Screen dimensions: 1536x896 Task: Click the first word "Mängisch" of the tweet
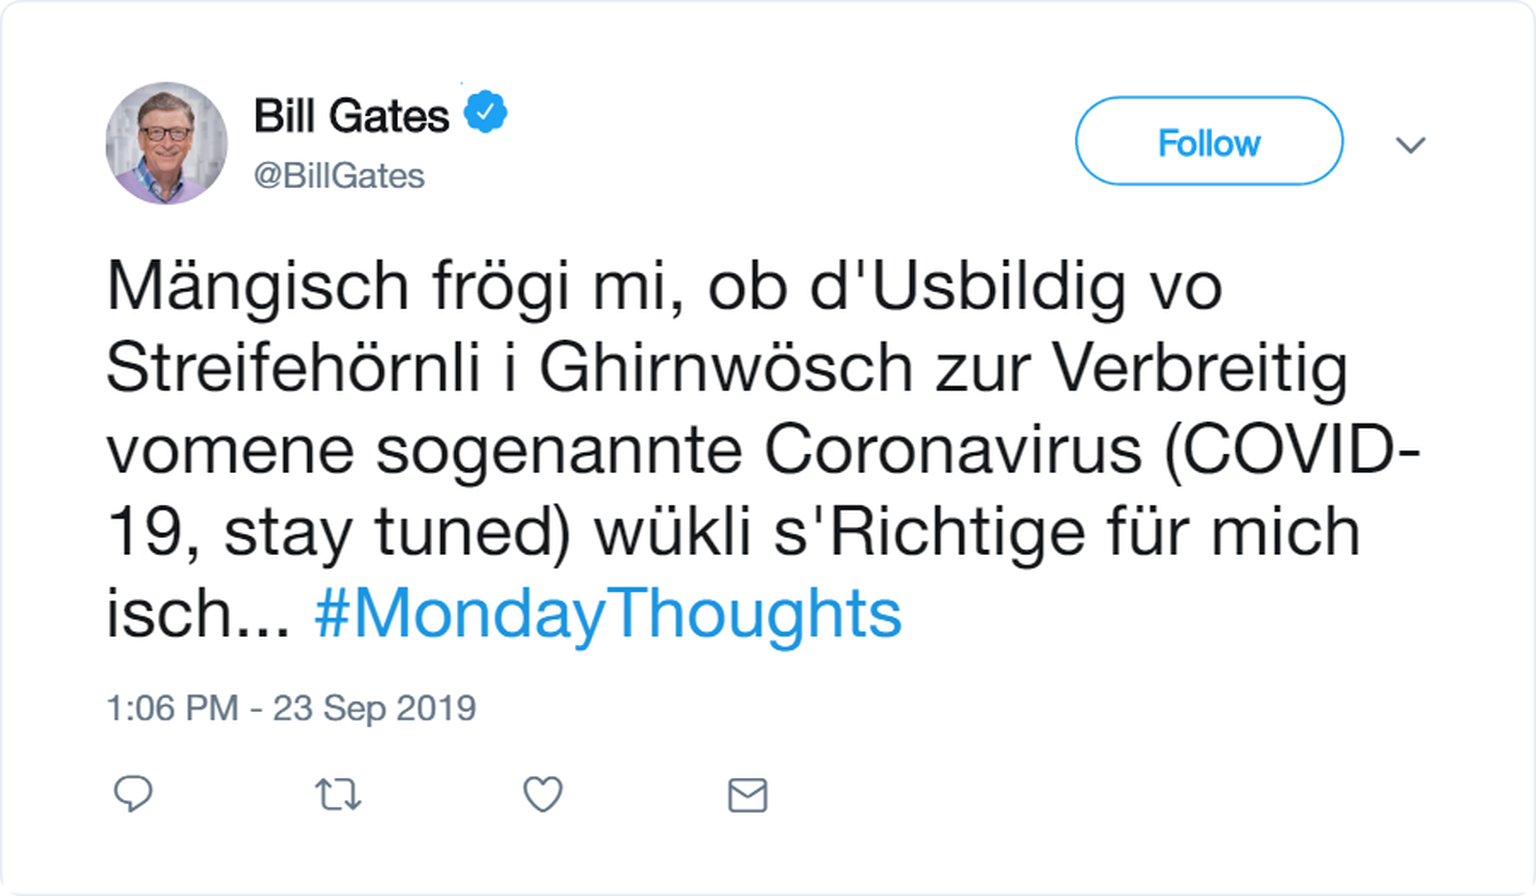point(258,286)
